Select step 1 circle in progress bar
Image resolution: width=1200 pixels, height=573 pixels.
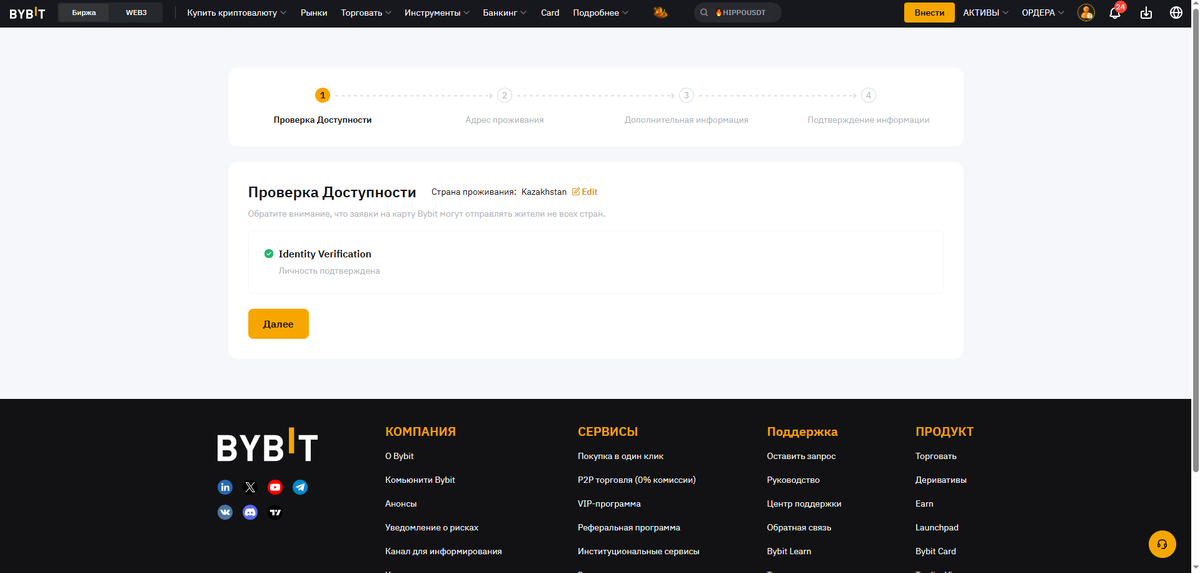[x=322, y=95]
